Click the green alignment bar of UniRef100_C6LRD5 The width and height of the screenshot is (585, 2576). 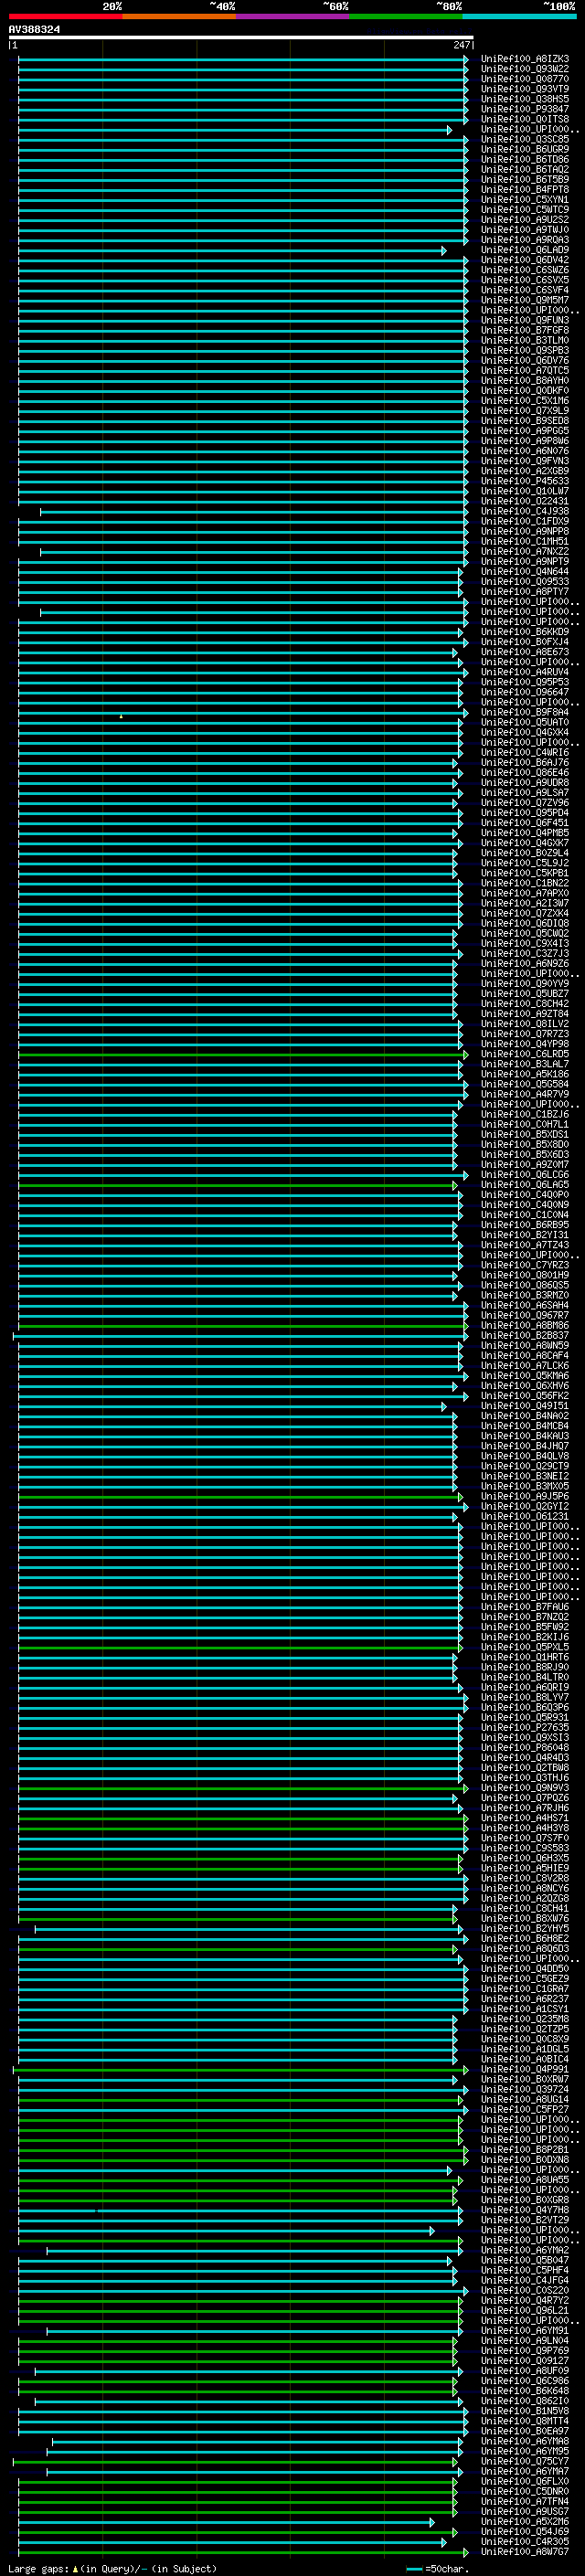coord(243,1054)
